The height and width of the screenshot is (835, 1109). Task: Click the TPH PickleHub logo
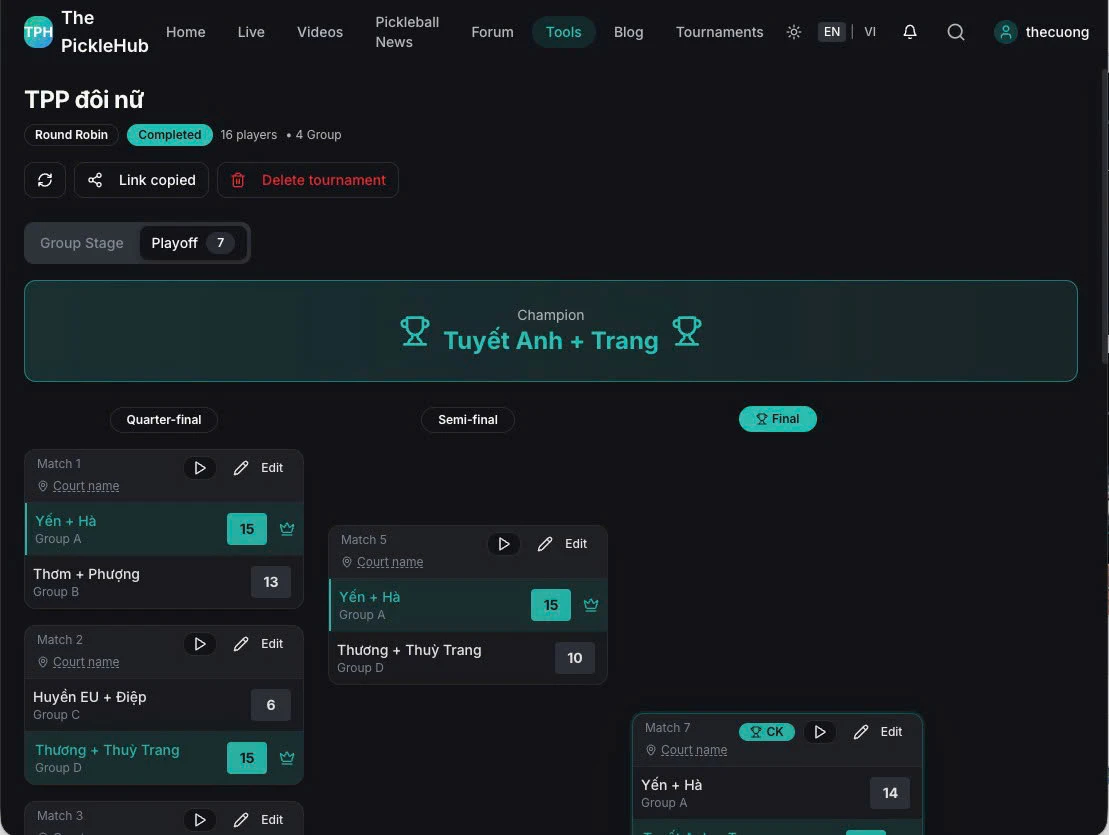tap(37, 31)
